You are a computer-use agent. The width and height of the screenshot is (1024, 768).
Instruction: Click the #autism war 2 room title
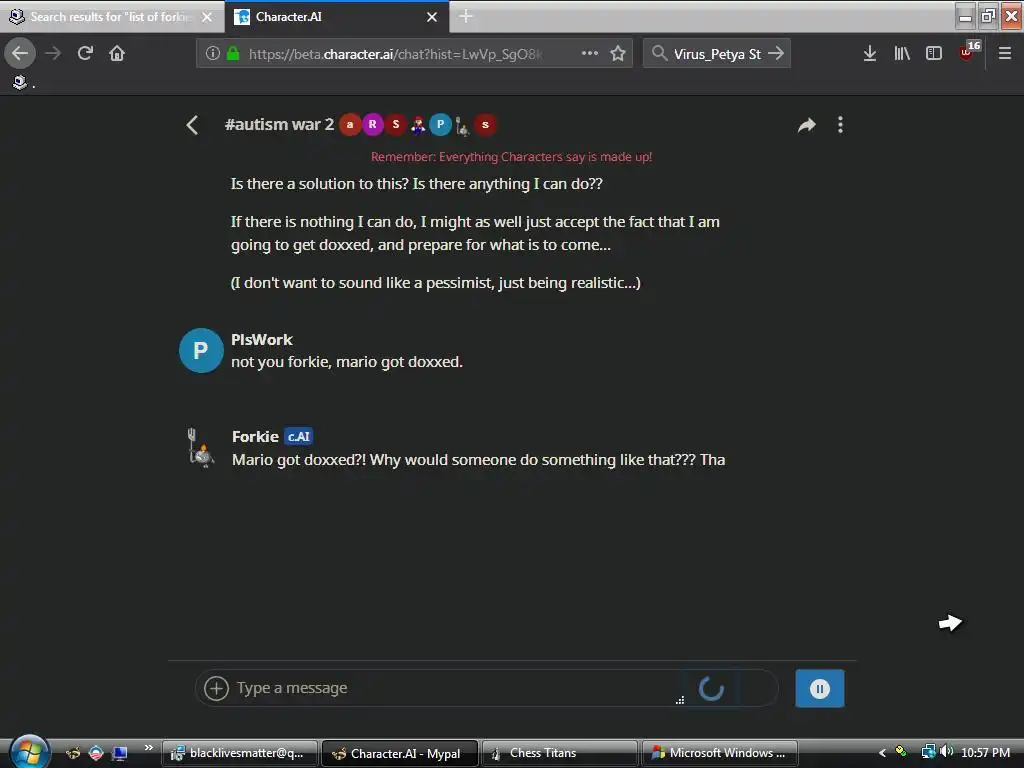(x=279, y=124)
